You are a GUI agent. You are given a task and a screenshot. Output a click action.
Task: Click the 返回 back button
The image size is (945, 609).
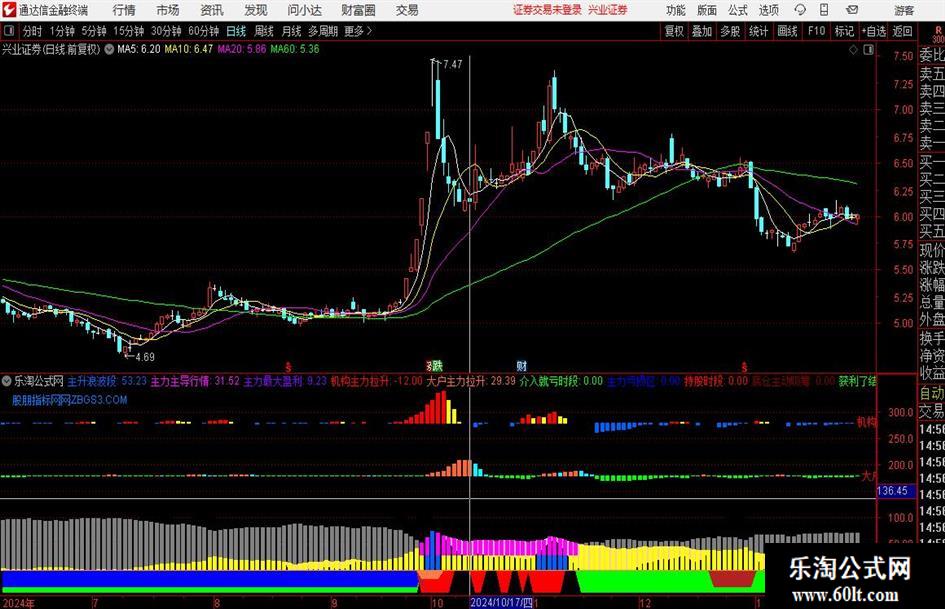(902, 31)
